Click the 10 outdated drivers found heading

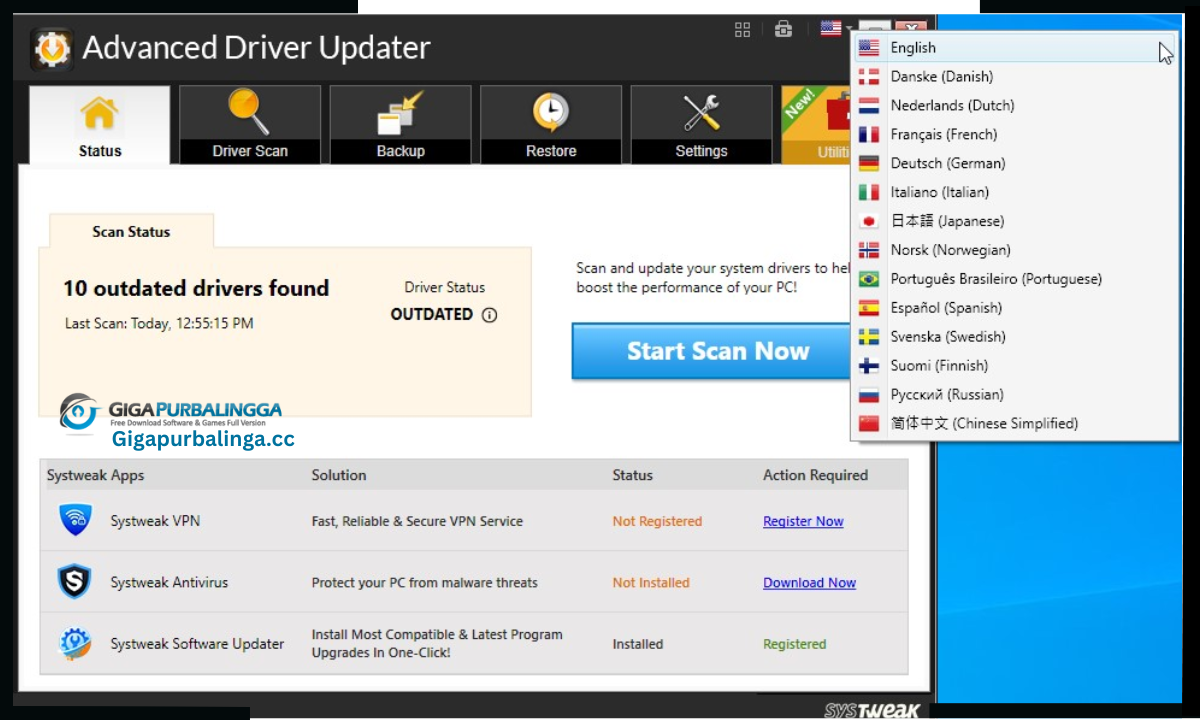(x=196, y=288)
